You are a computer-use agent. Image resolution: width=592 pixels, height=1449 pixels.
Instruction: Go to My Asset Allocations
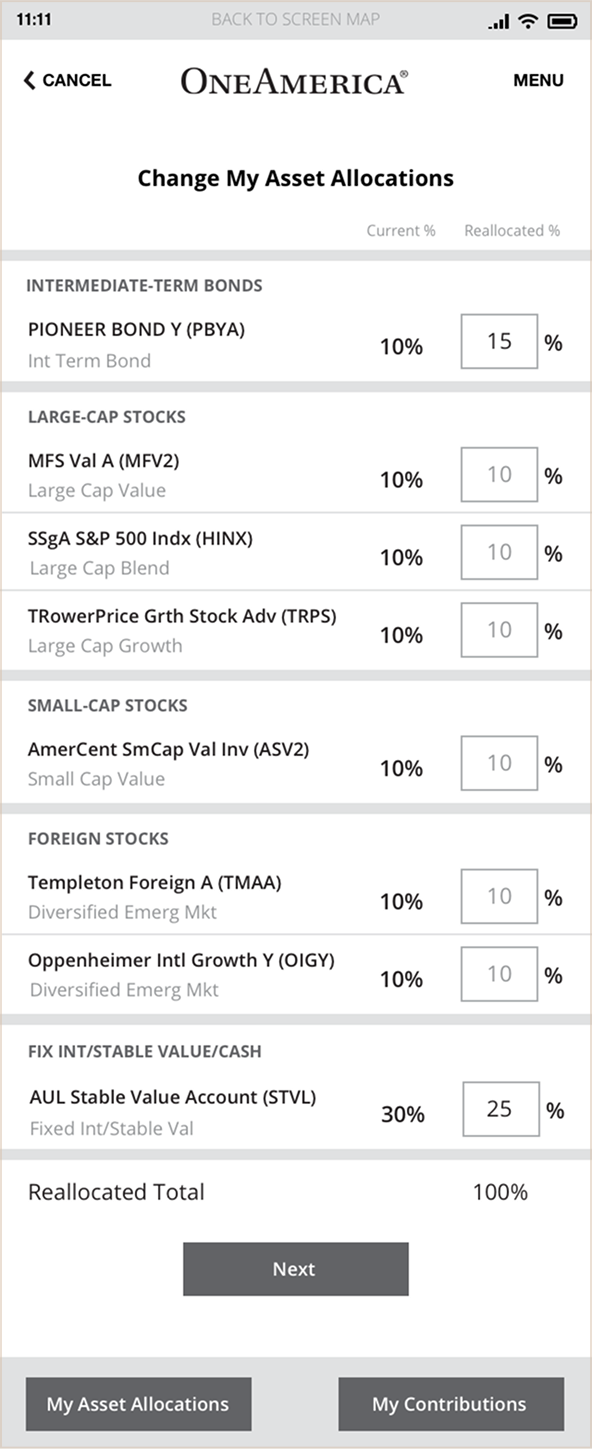[x=138, y=1404]
